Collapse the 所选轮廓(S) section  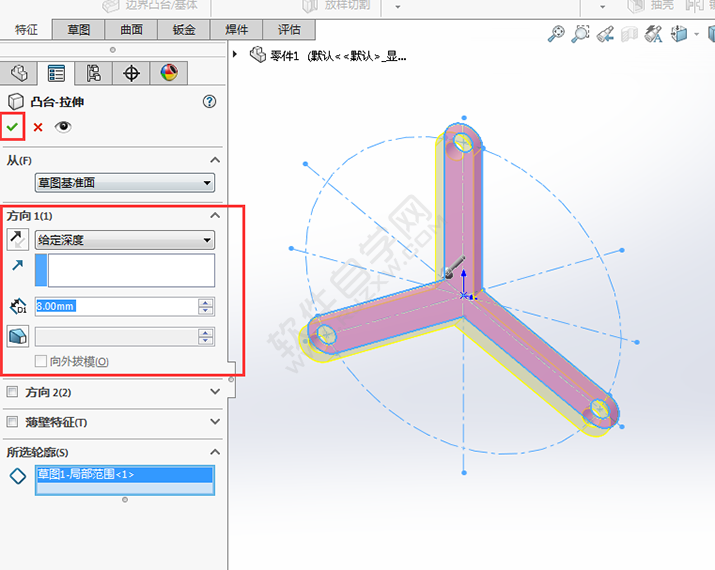(215, 452)
